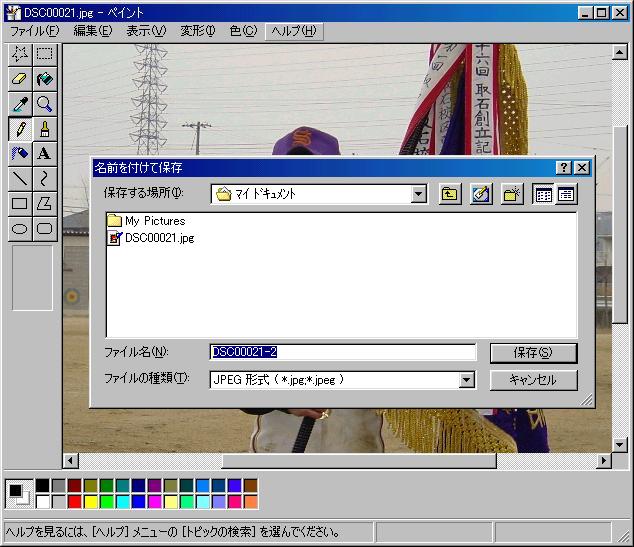Switch the file list to Details view
Viewport: 634px width, 547px height.
(x=566, y=194)
